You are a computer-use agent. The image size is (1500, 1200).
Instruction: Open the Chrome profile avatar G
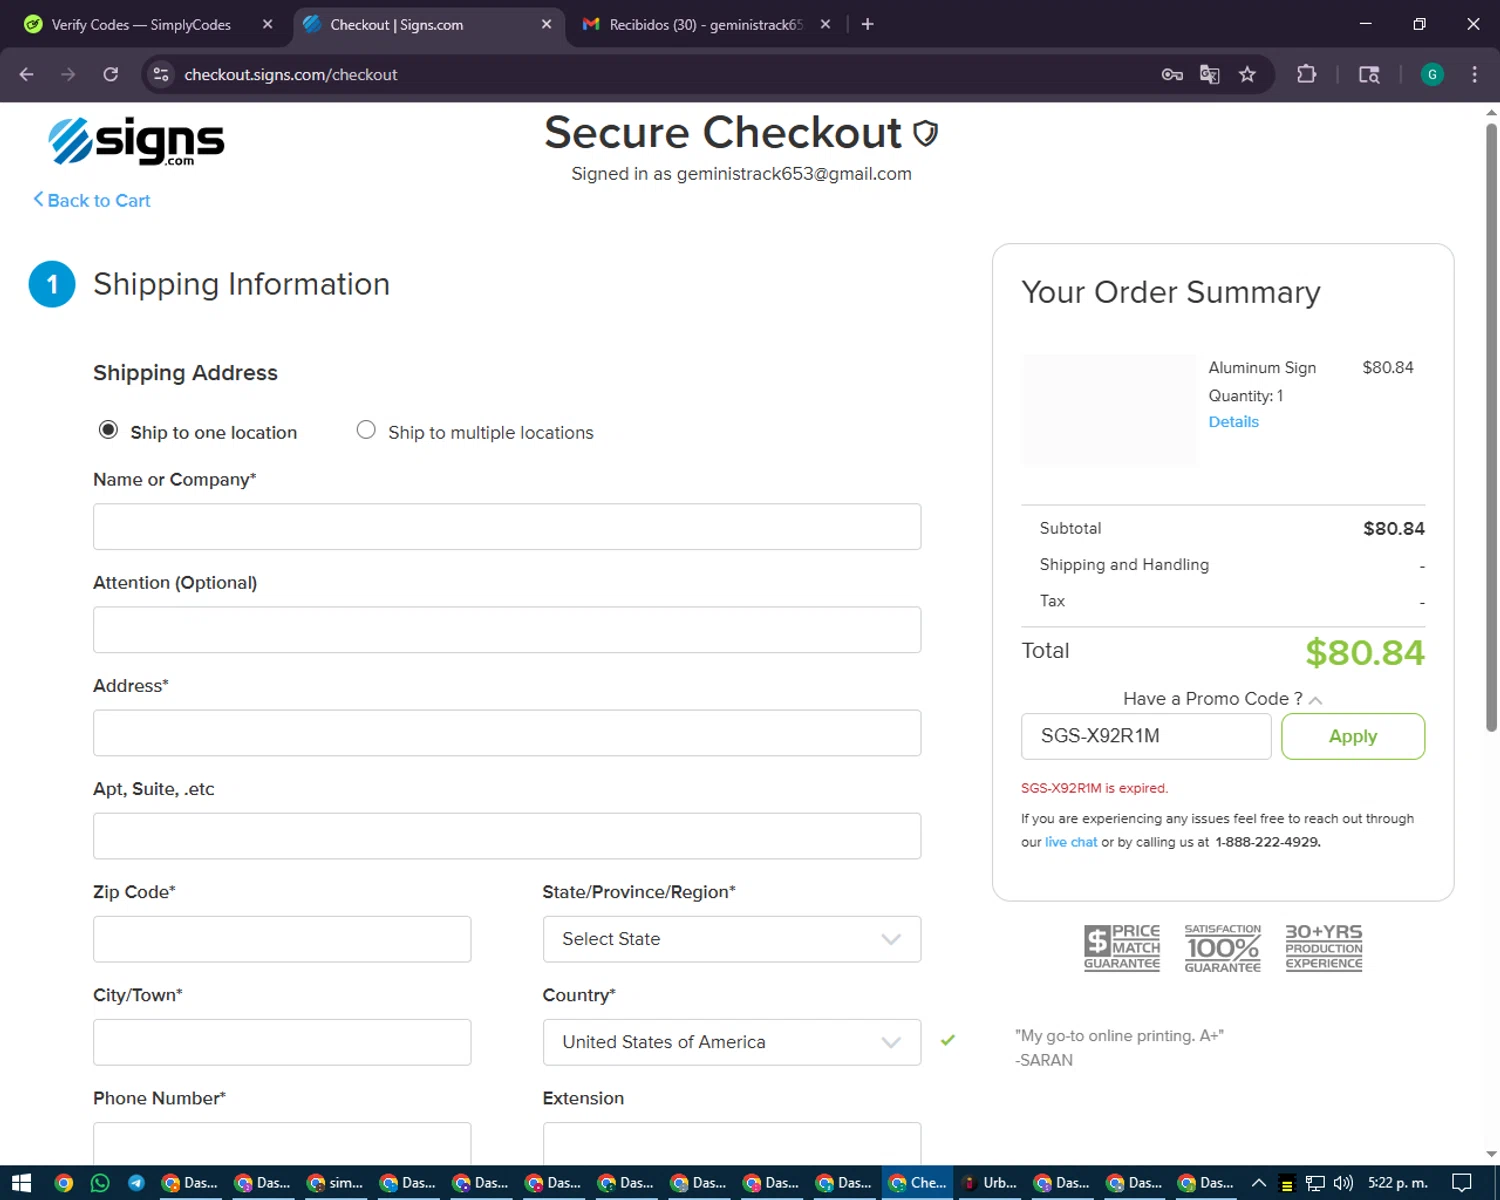[1432, 74]
